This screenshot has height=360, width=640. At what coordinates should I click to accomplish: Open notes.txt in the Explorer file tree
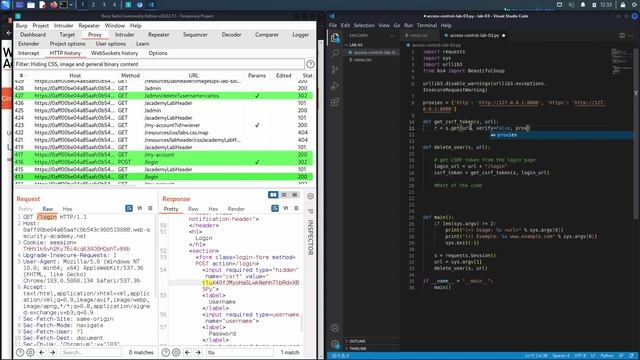[362, 60]
